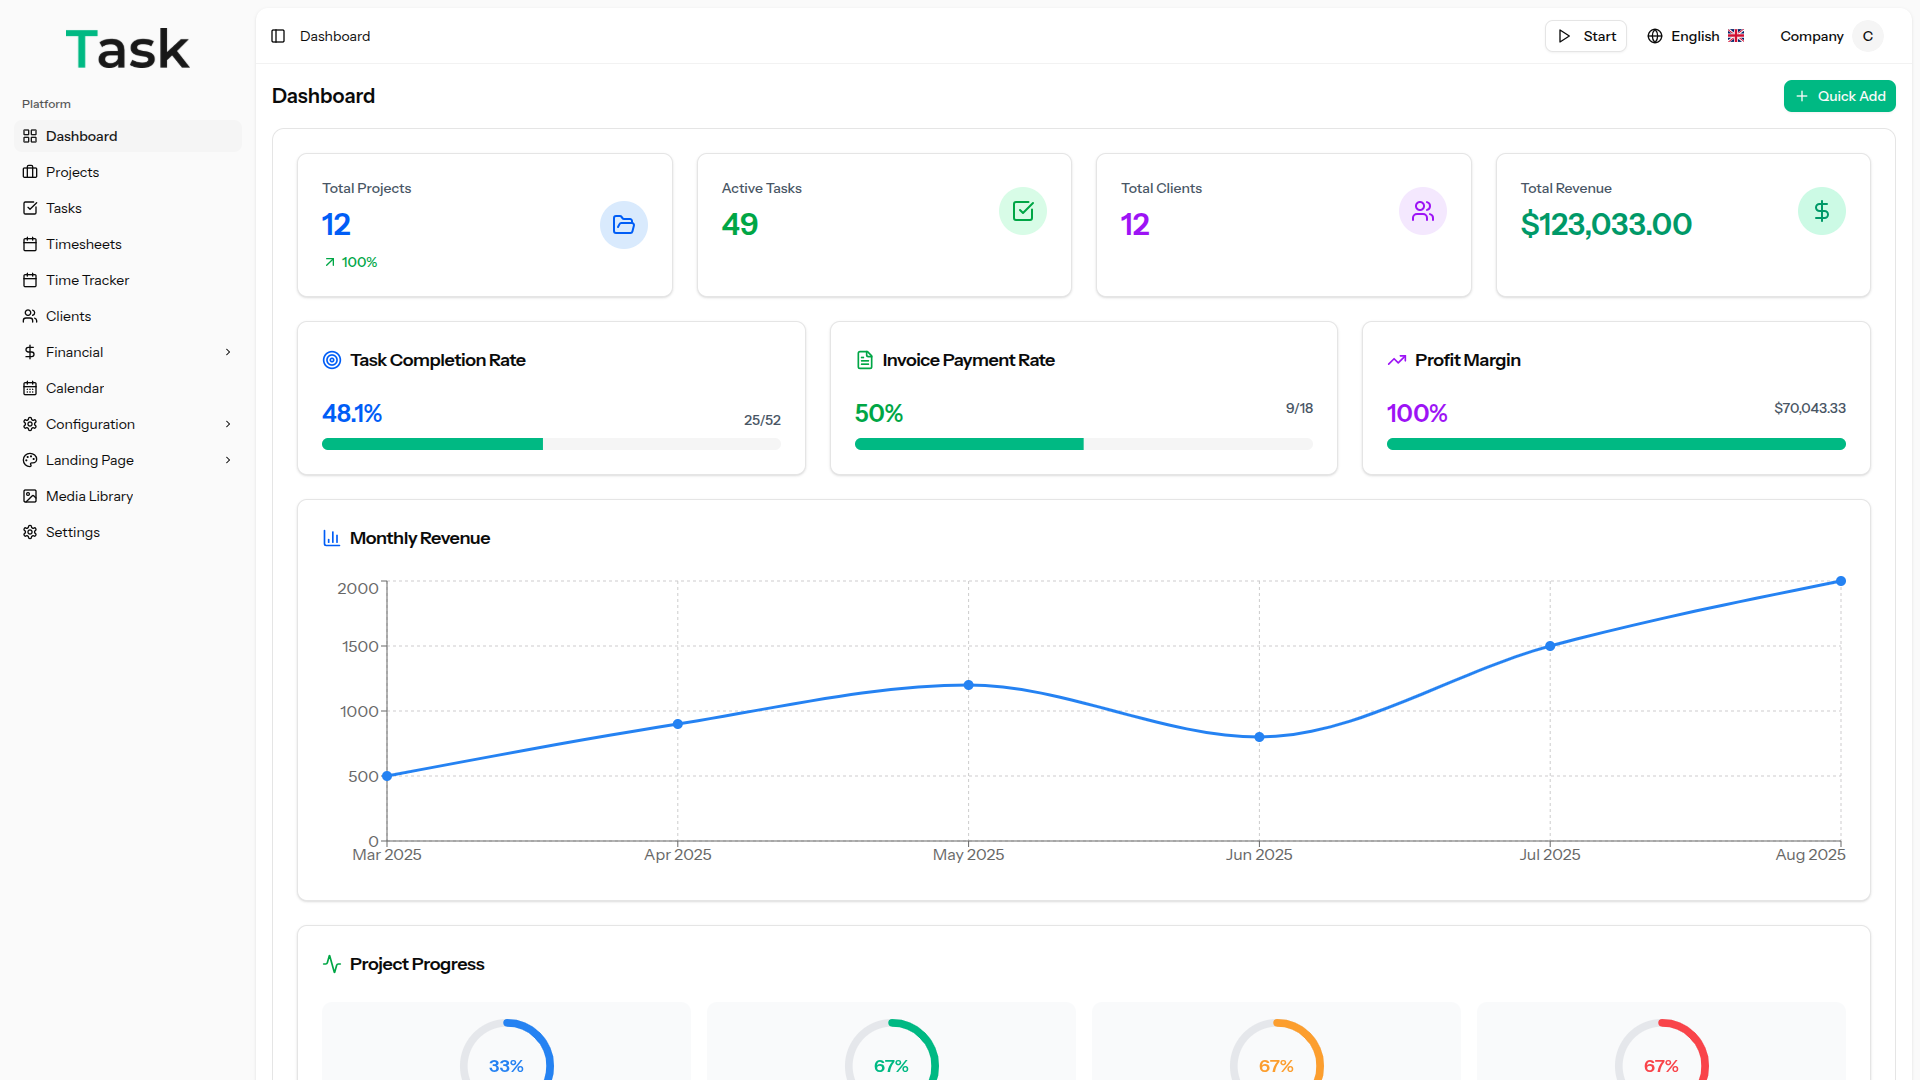Open Timesheets from the sidebar
The height and width of the screenshot is (1080, 1920).
[x=83, y=244]
